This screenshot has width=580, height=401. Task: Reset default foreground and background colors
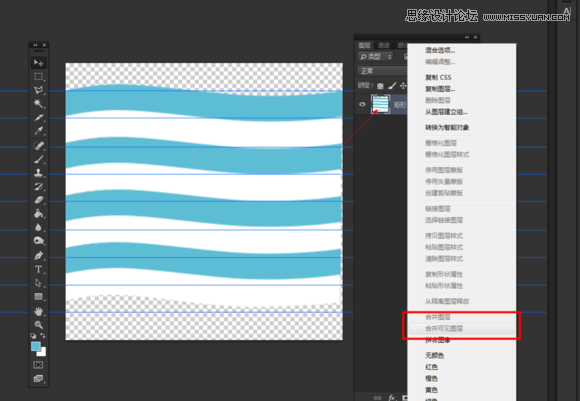point(33,336)
